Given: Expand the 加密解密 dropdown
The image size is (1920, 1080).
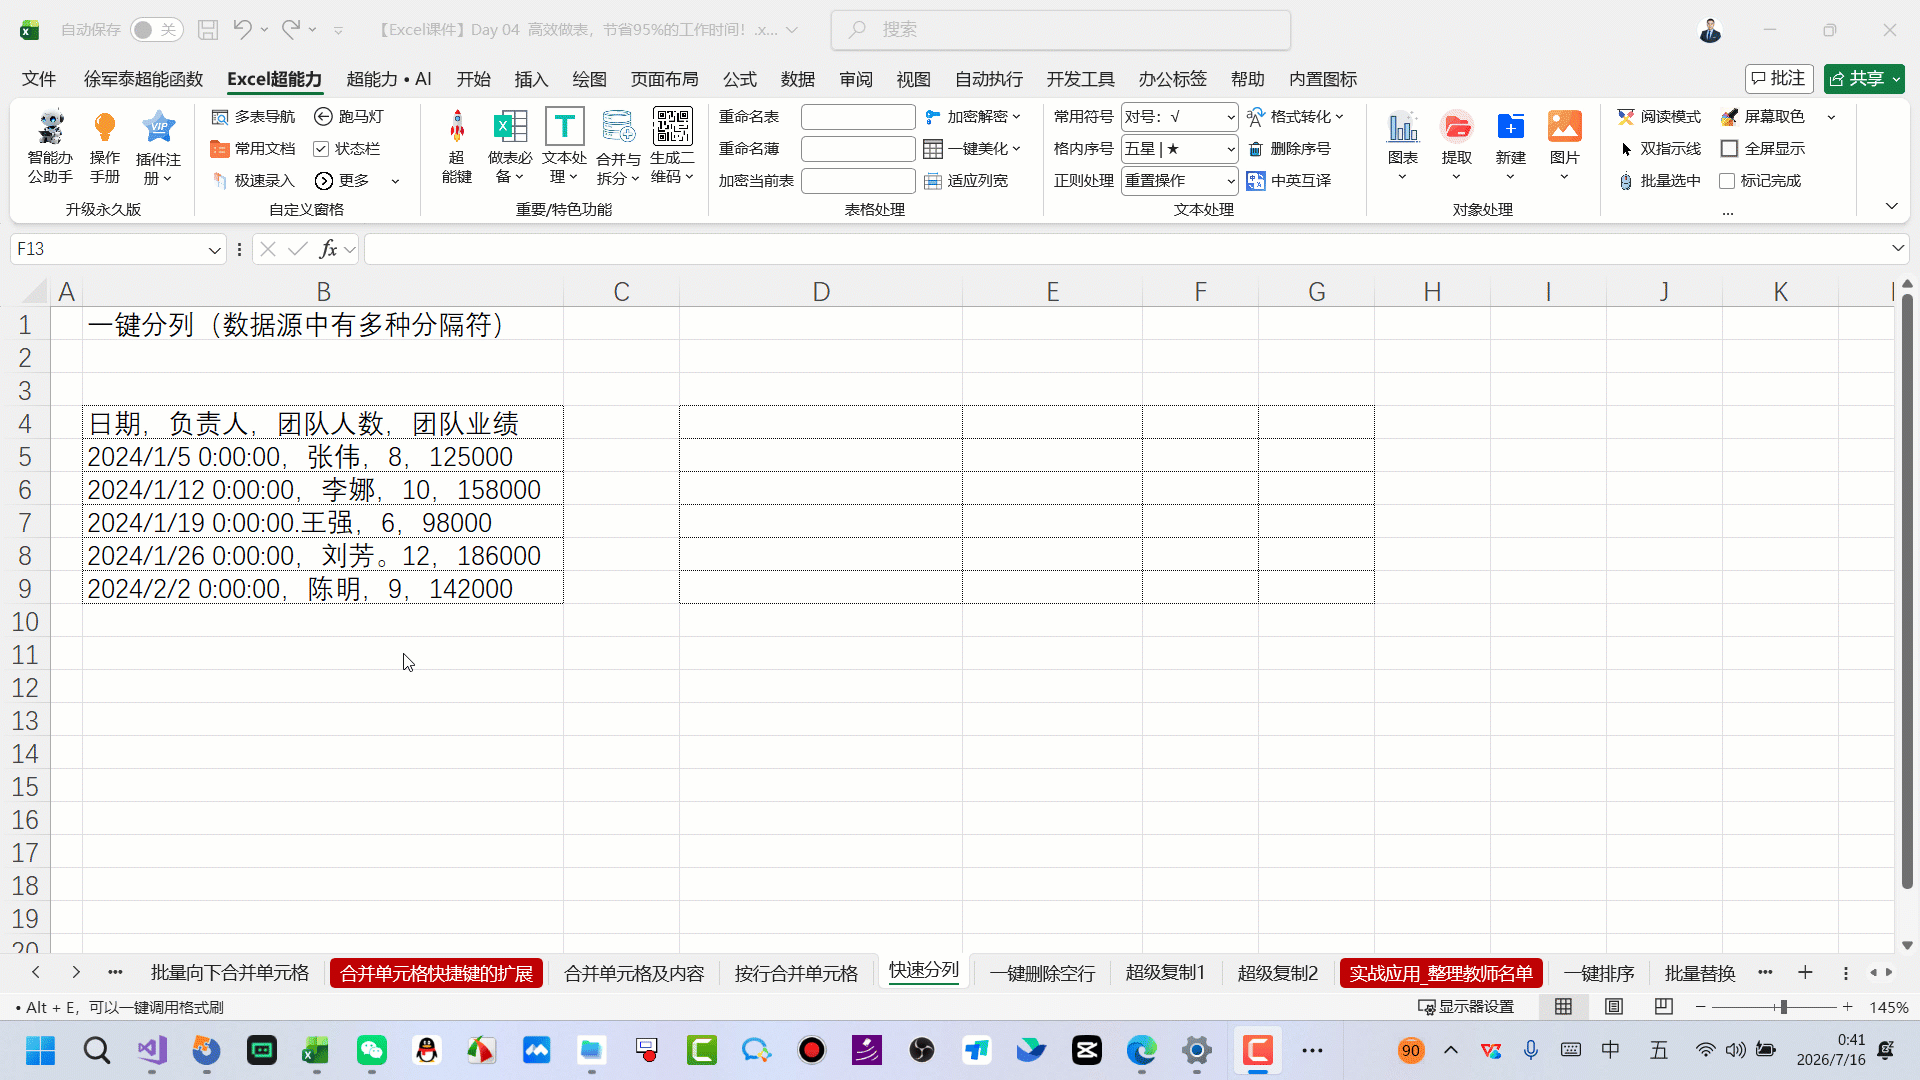Looking at the screenshot, I should tap(1016, 117).
